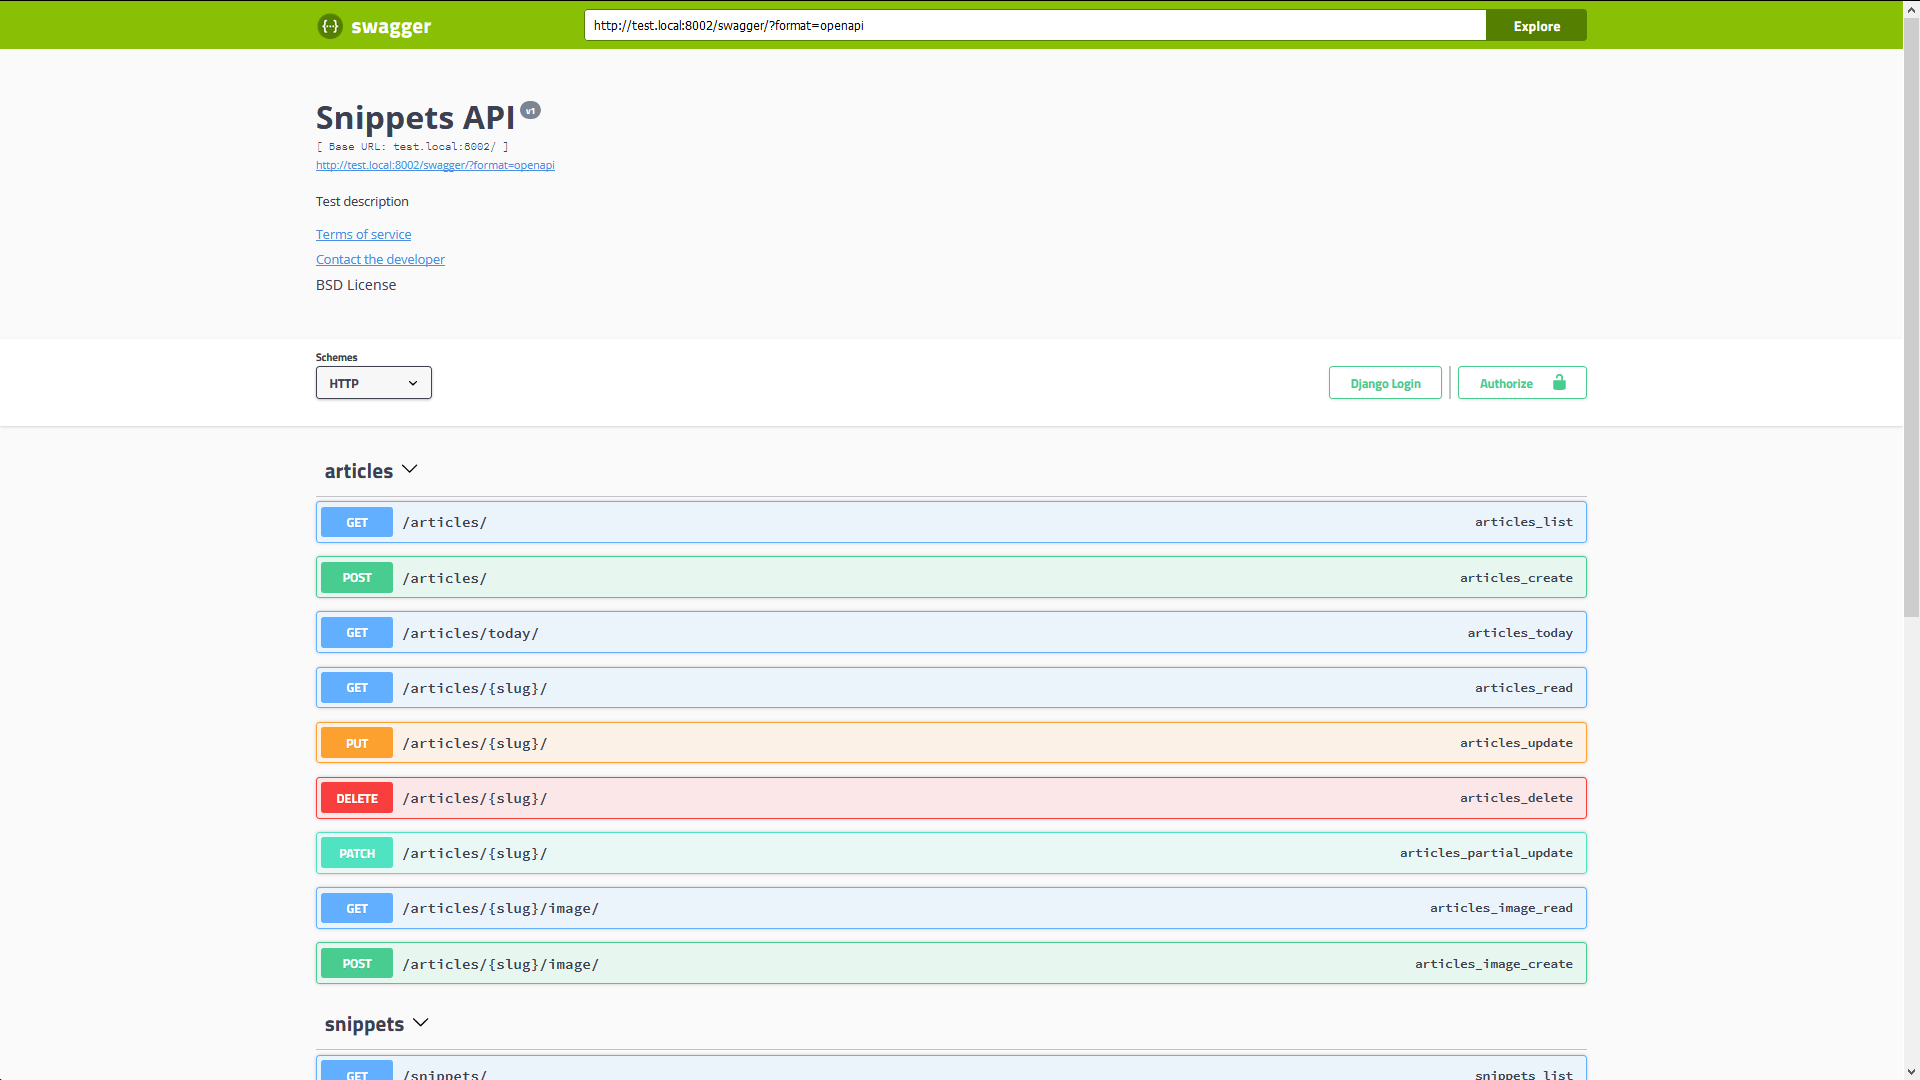This screenshot has height=1080, width=1920.
Task: Click the PUT icon for /articles/{slug}/
Action: tap(356, 741)
